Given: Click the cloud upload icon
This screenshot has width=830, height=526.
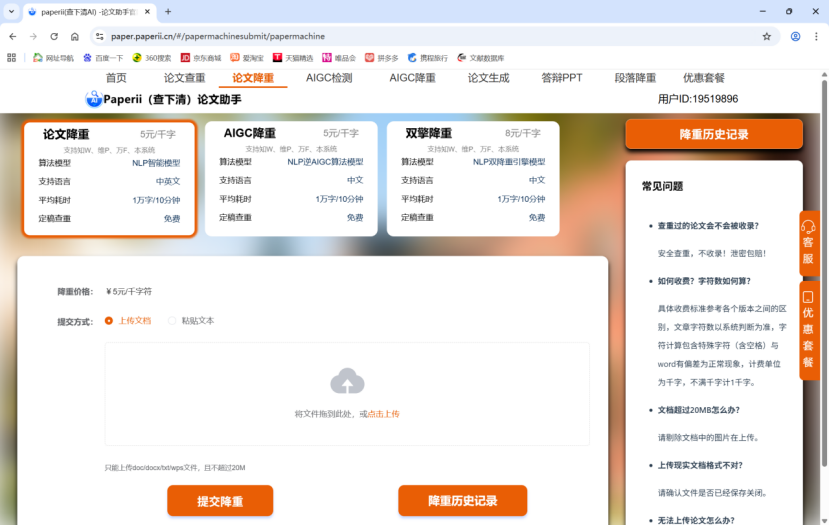Looking at the screenshot, I should (347, 381).
